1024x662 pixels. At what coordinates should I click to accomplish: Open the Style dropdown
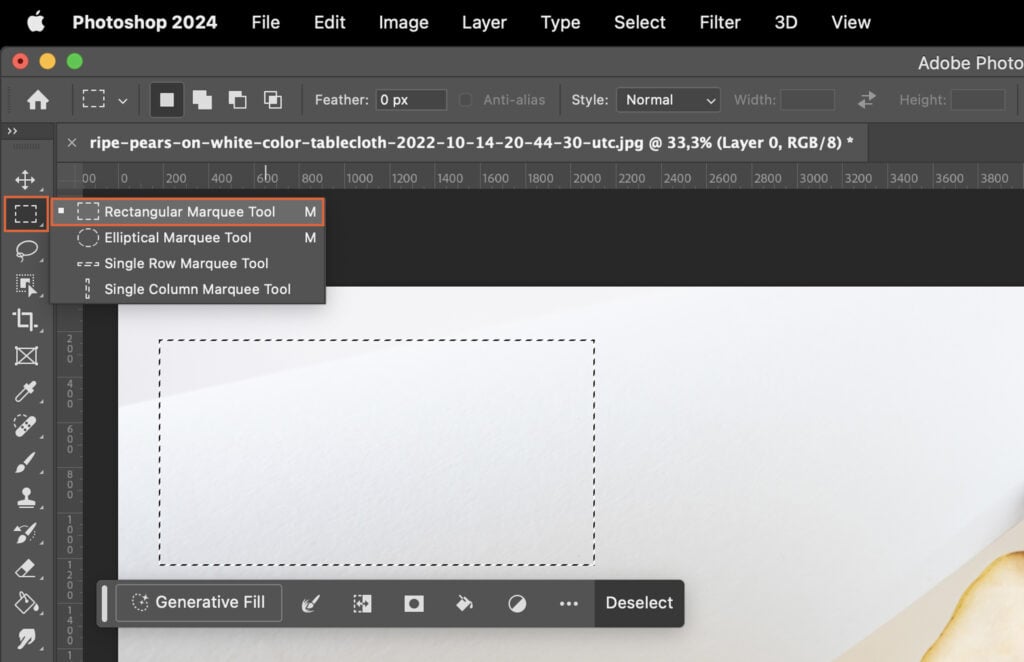pyautogui.click(x=668, y=100)
